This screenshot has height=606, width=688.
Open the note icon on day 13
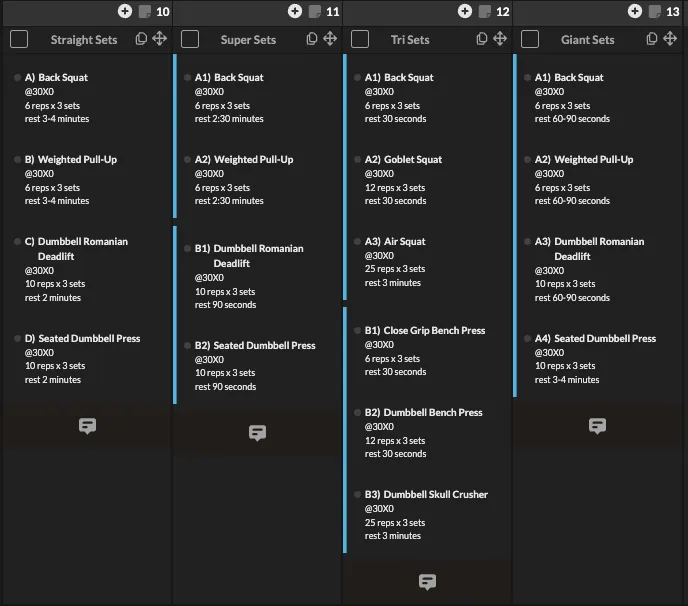655,12
